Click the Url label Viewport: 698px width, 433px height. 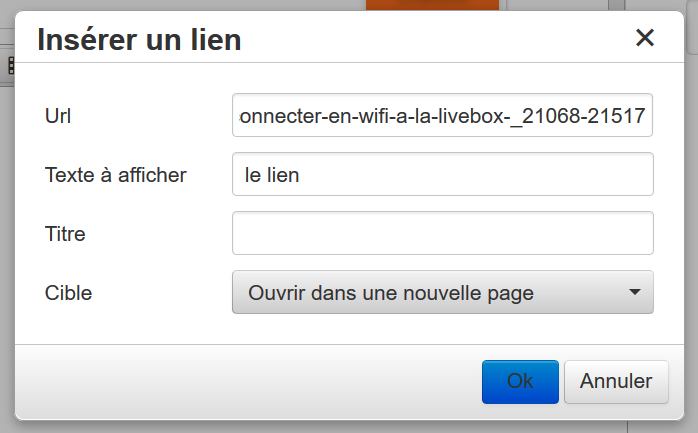coord(58,116)
